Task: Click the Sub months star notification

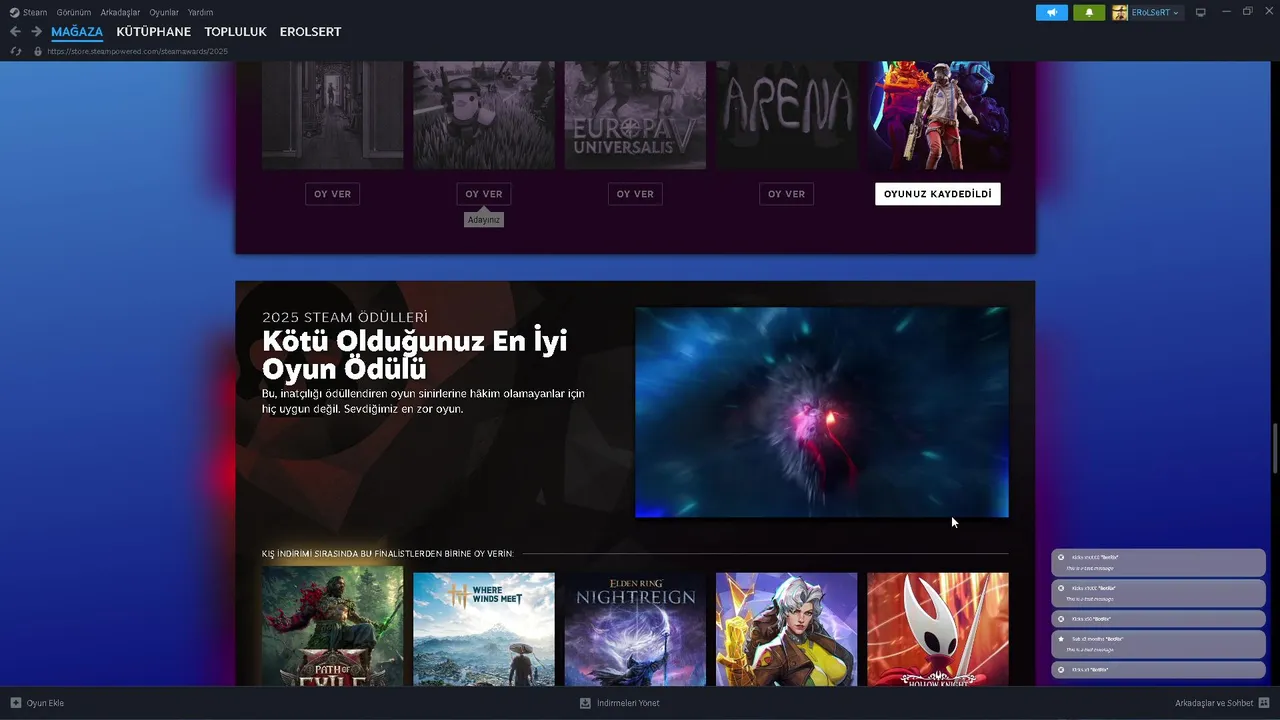Action: [x=1158, y=643]
